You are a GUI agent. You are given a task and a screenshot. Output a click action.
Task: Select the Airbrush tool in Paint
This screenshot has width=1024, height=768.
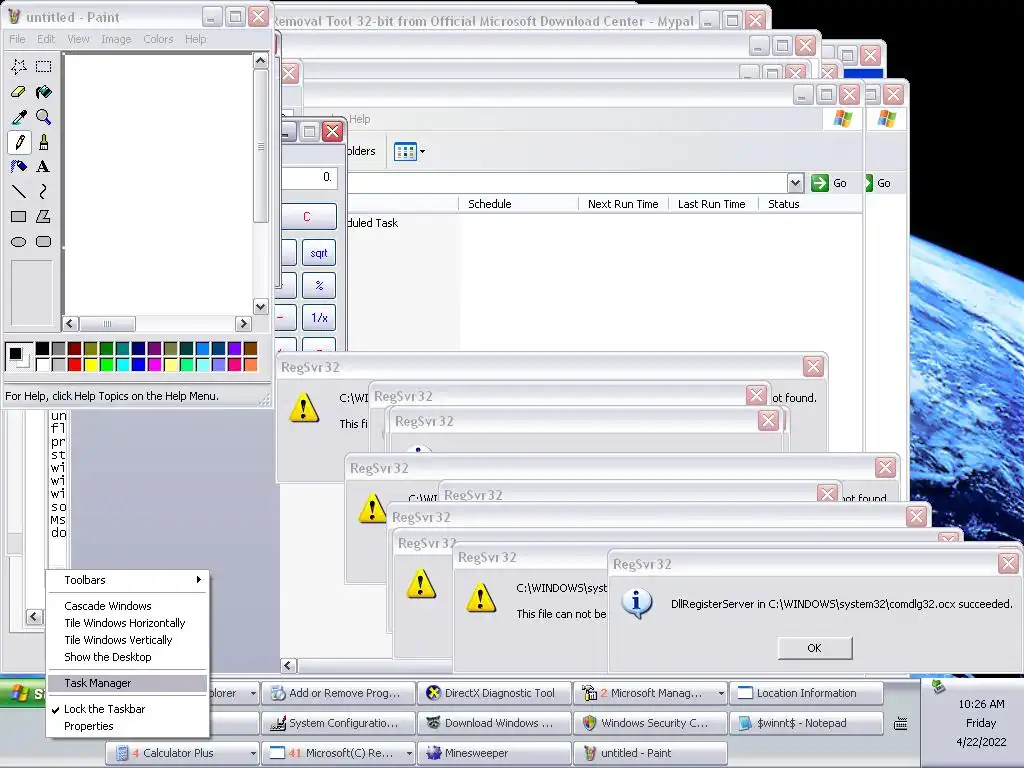click(x=19, y=167)
